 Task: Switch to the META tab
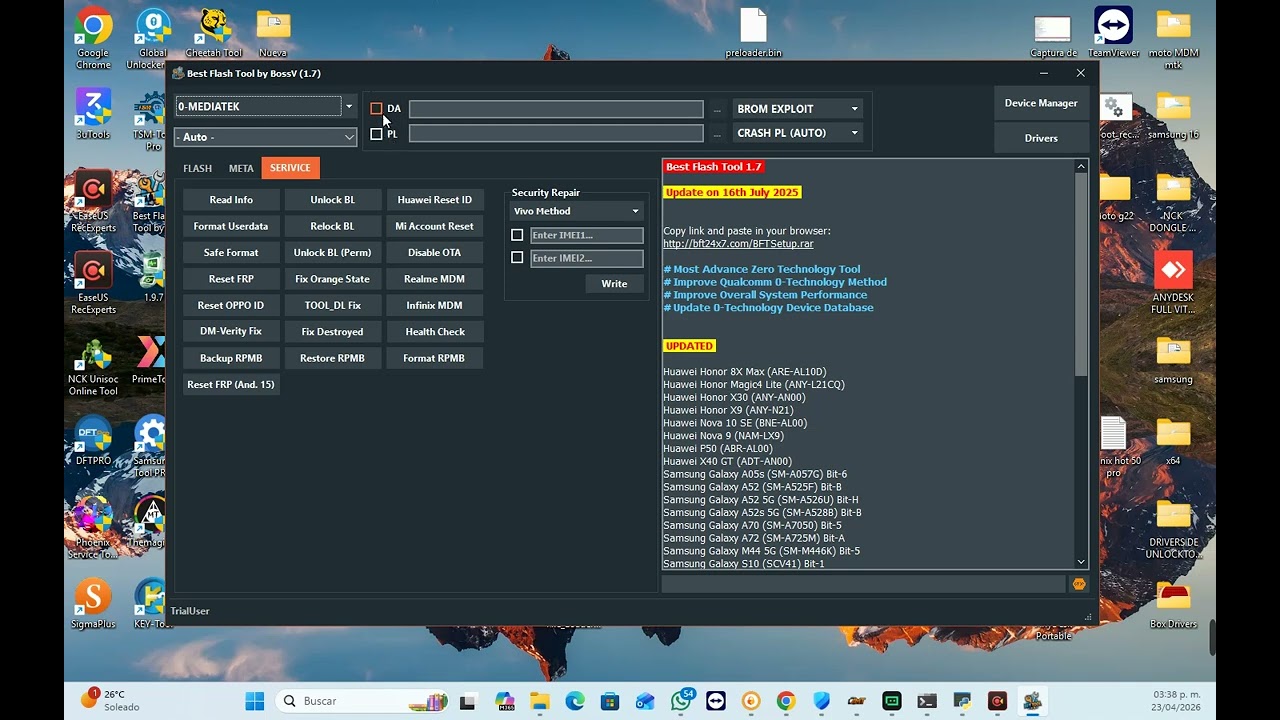tap(241, 168)
